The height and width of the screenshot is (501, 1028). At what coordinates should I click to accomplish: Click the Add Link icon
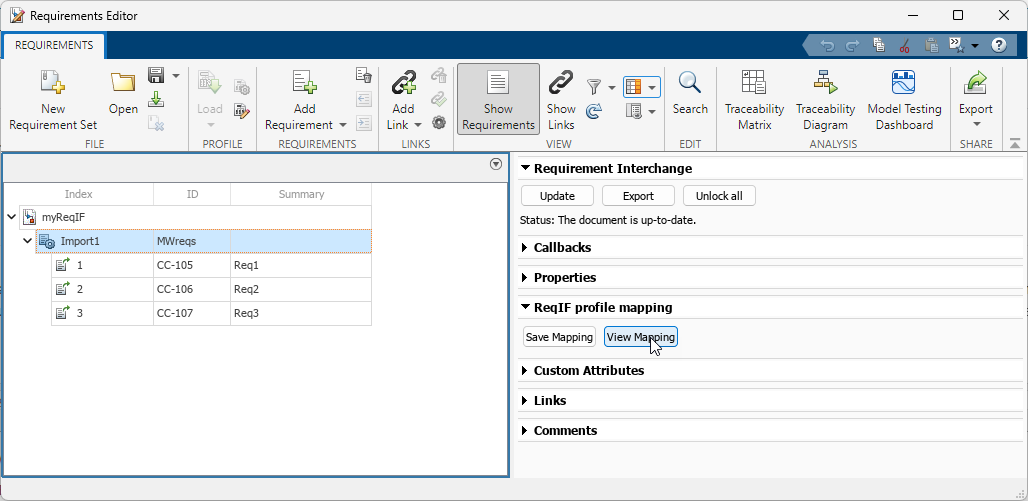pos(403,85)
